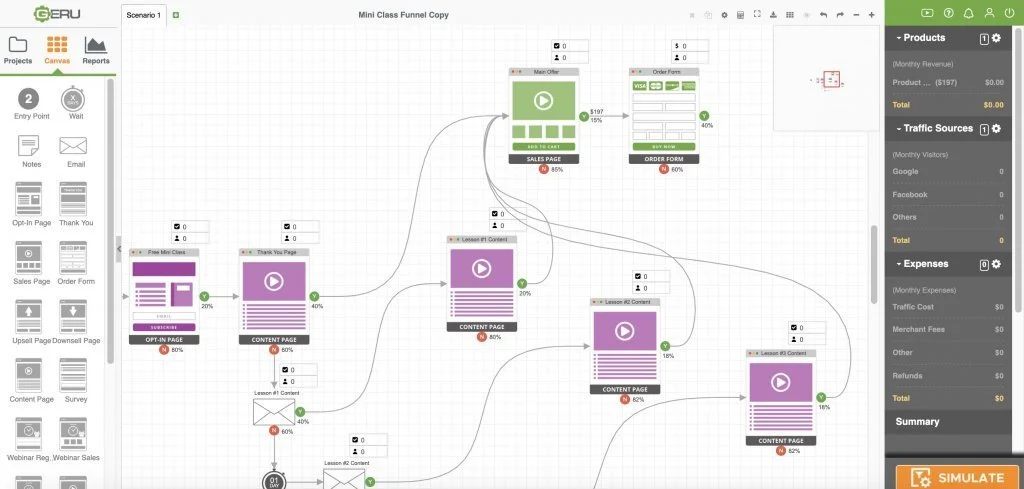The image size is (1024, 489).
Task: Click the Opt-In Page green Y connector
Action: 204,296
